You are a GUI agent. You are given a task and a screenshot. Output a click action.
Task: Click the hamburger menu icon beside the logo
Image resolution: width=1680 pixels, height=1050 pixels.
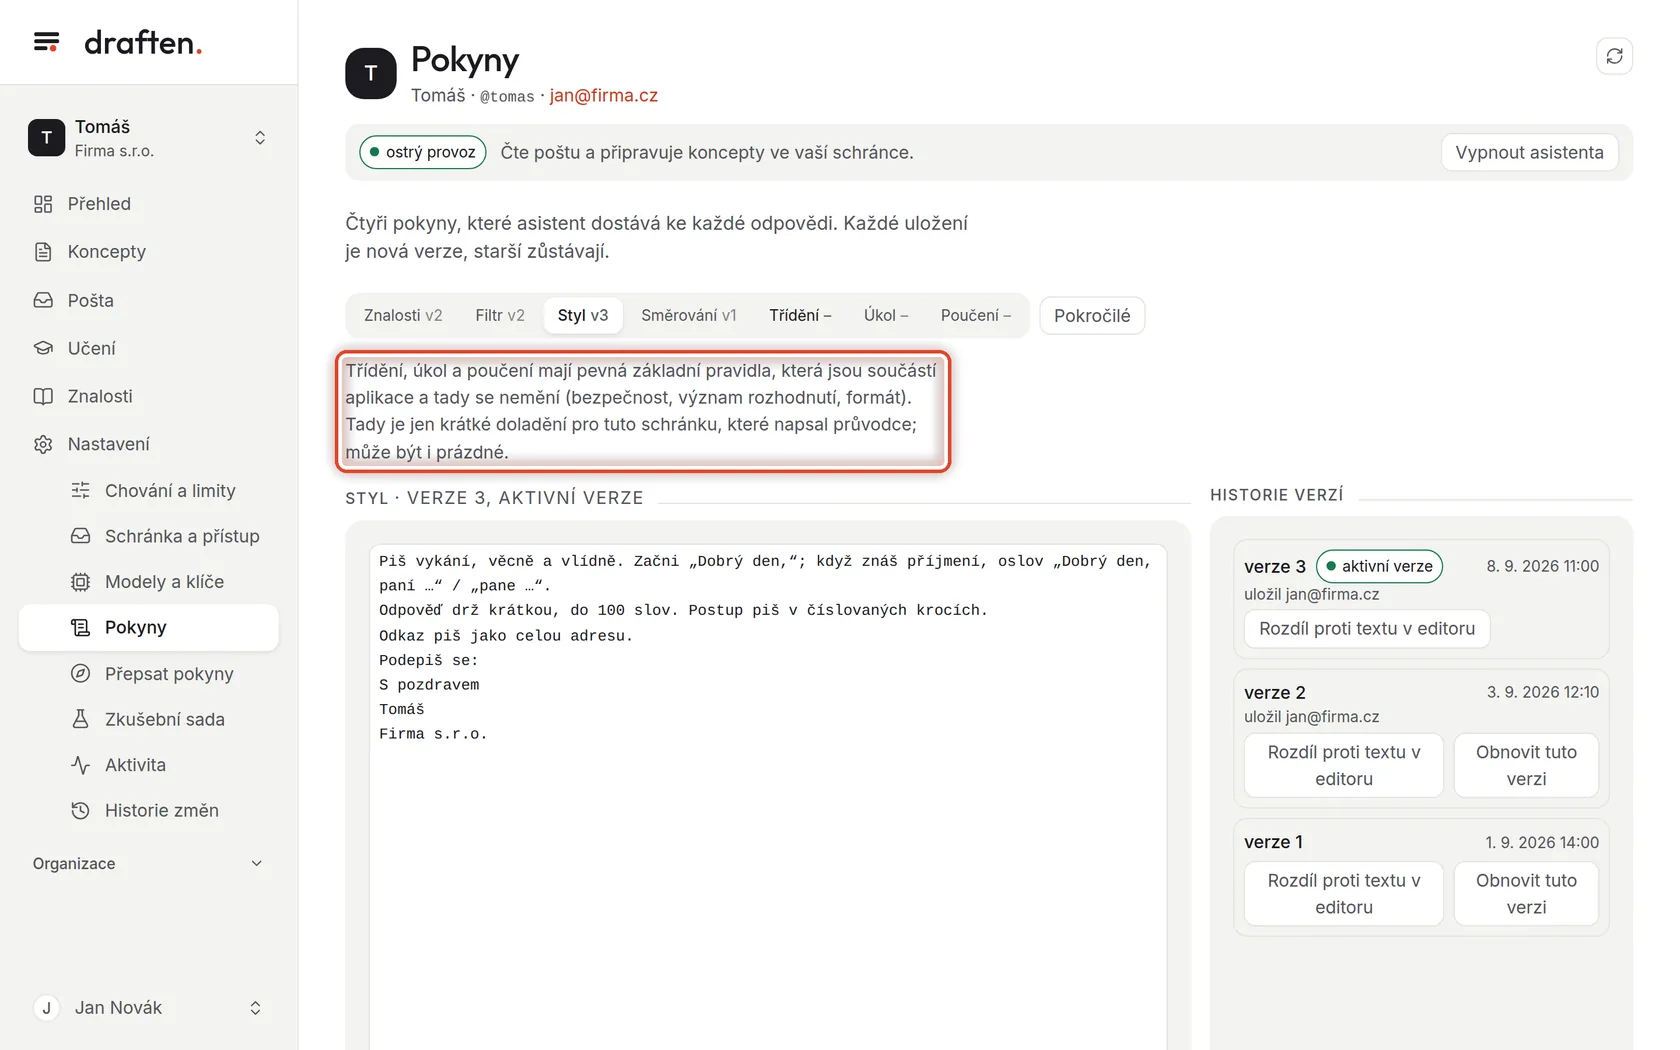pos(46,42)
